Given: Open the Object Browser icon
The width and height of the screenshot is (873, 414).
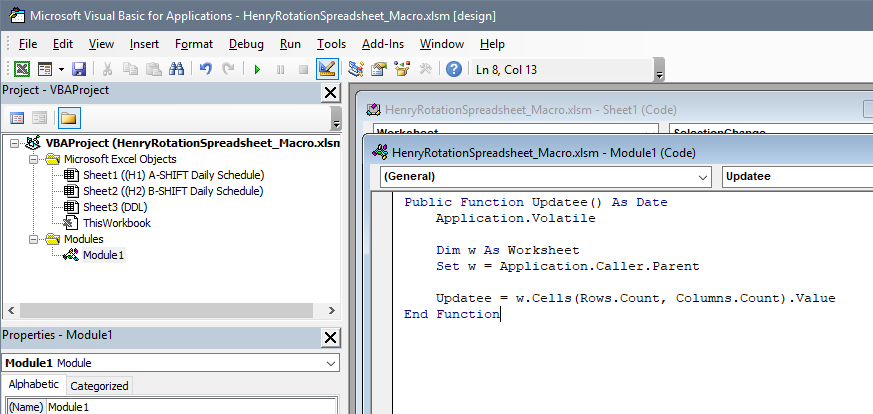Looking at the screenshot, I should coord(402,70).
